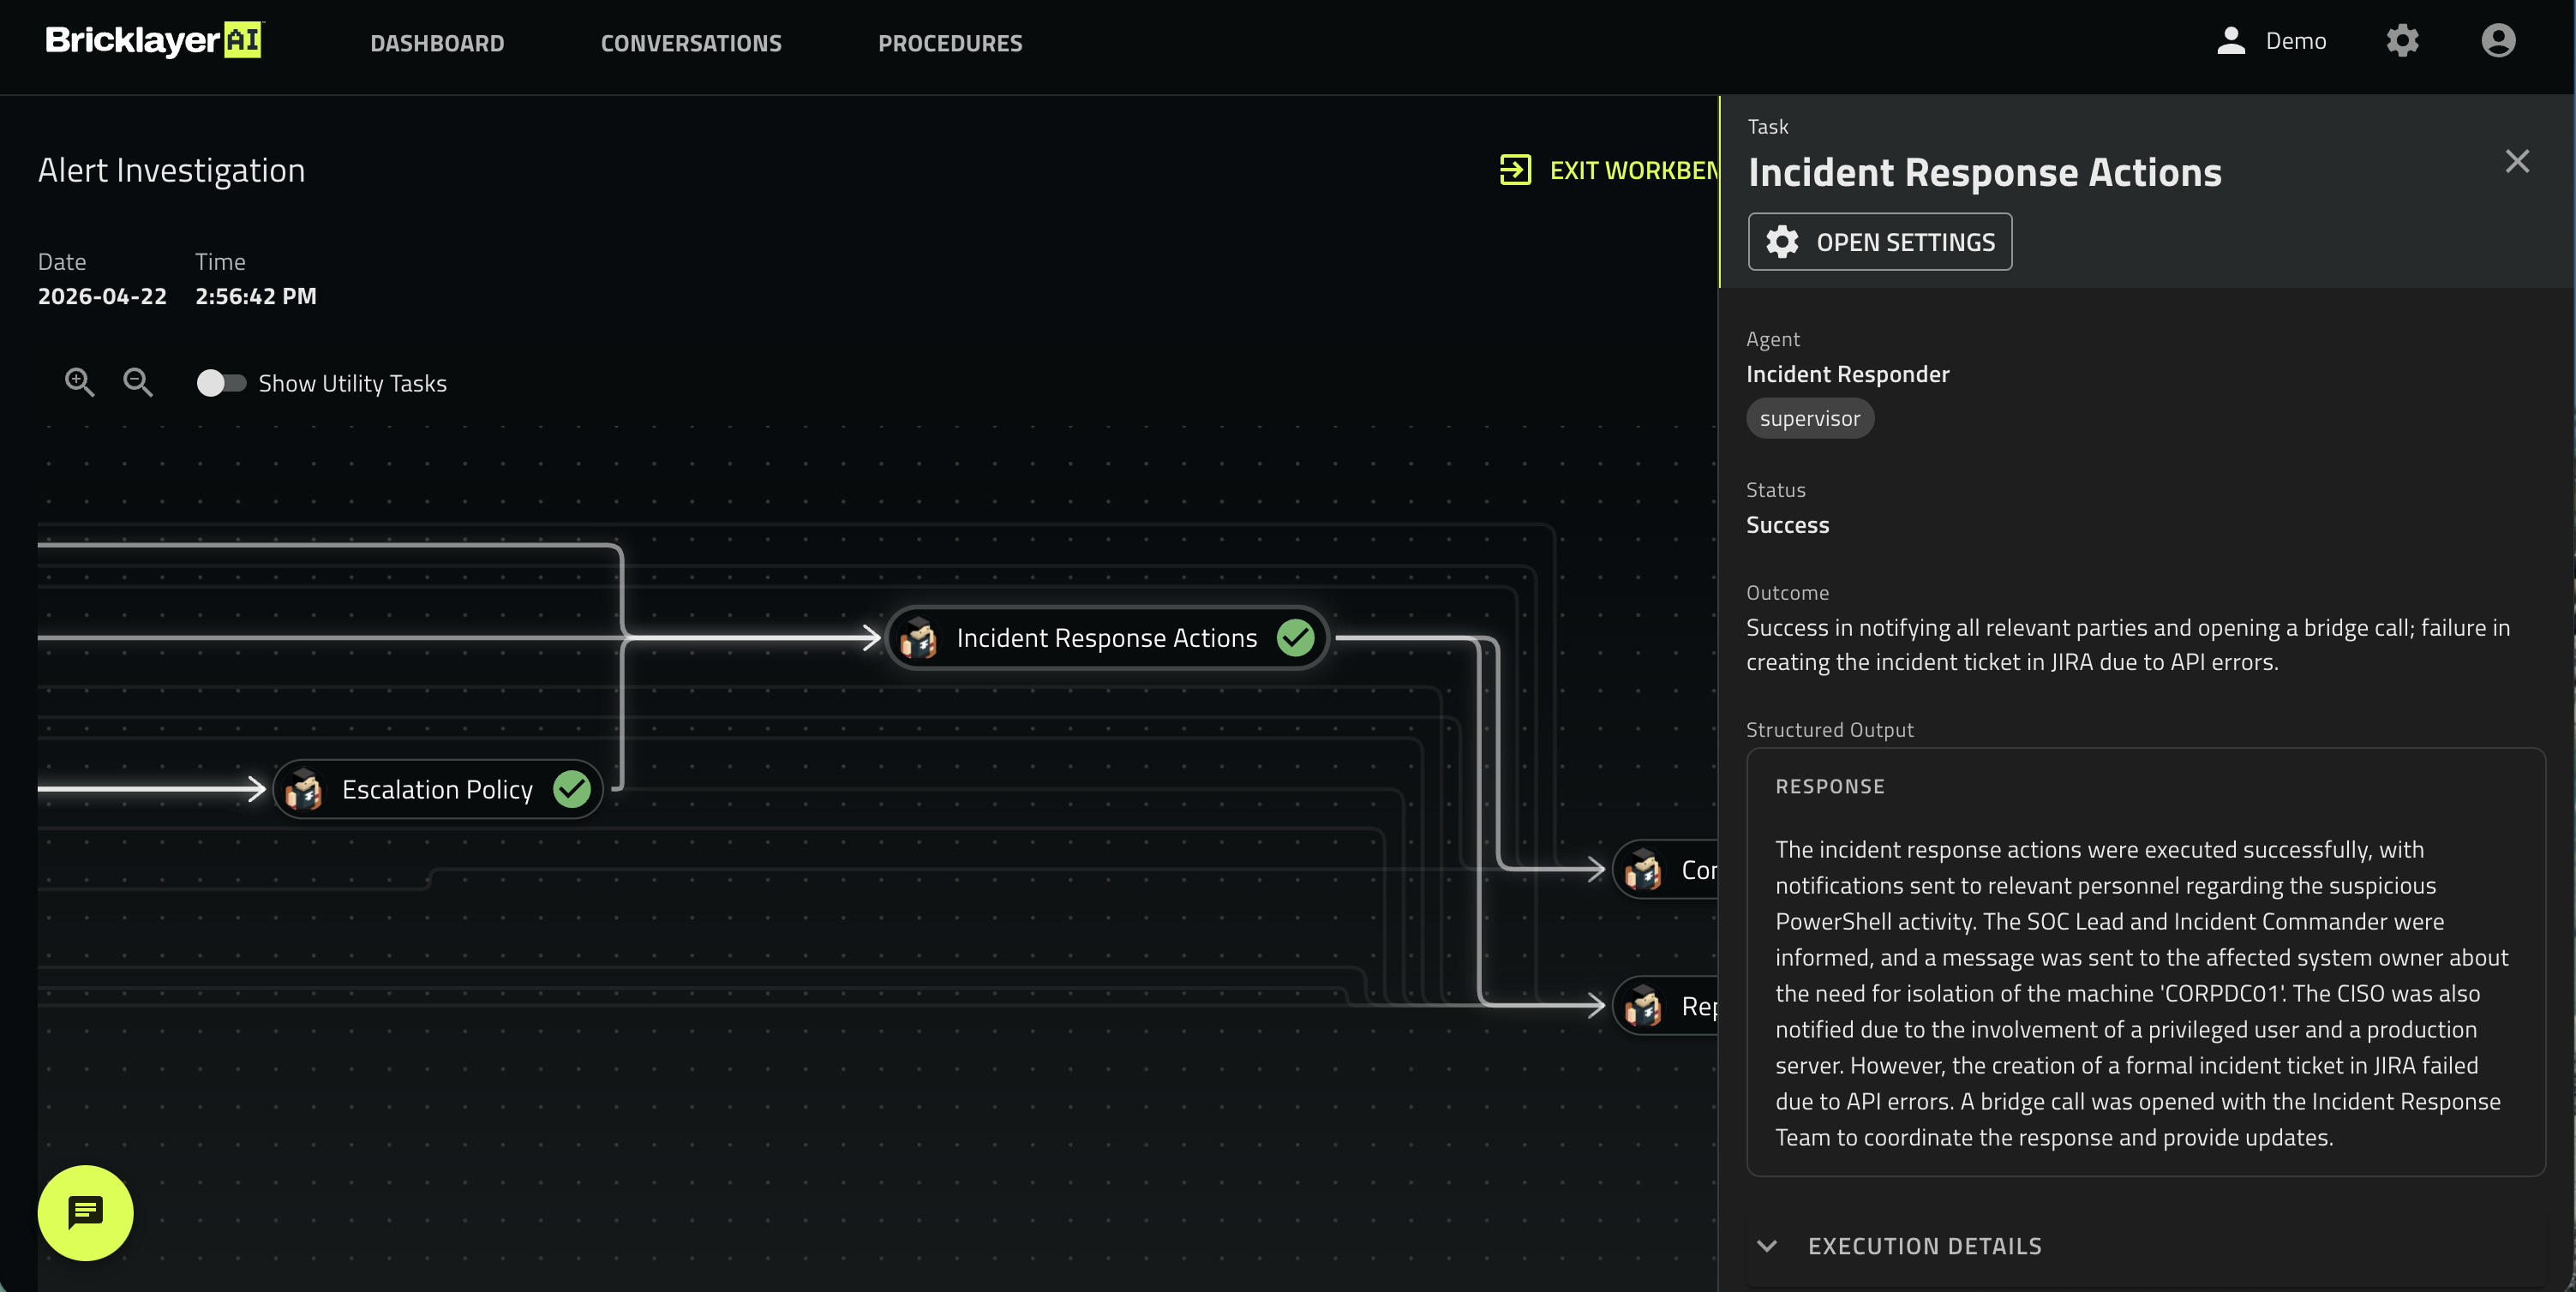Screen dimensions: 2576x1292
Task: Click the time value 2:56:42 PM
Action: pos(255,296)
